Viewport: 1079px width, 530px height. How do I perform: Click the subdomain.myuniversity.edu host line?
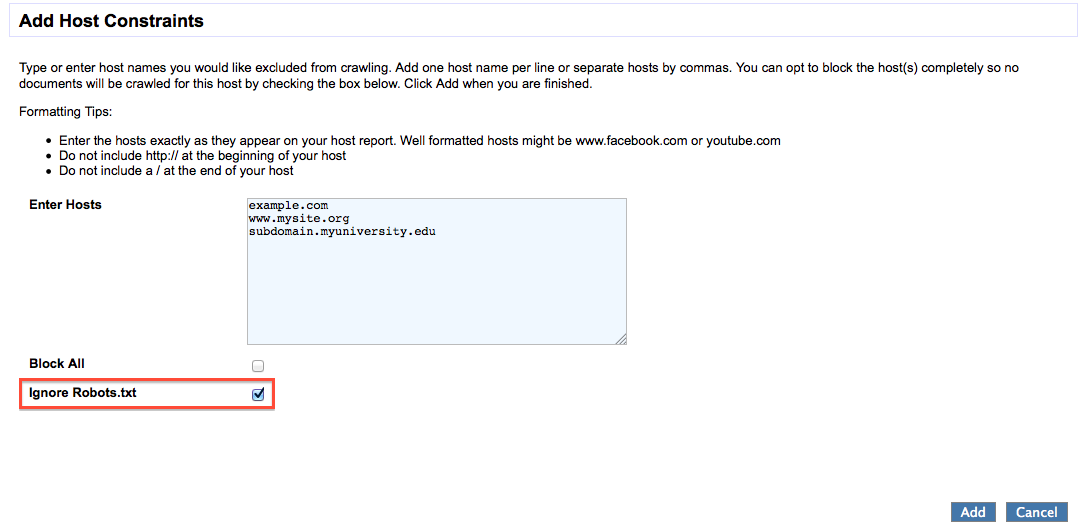[x=342, y=231]
